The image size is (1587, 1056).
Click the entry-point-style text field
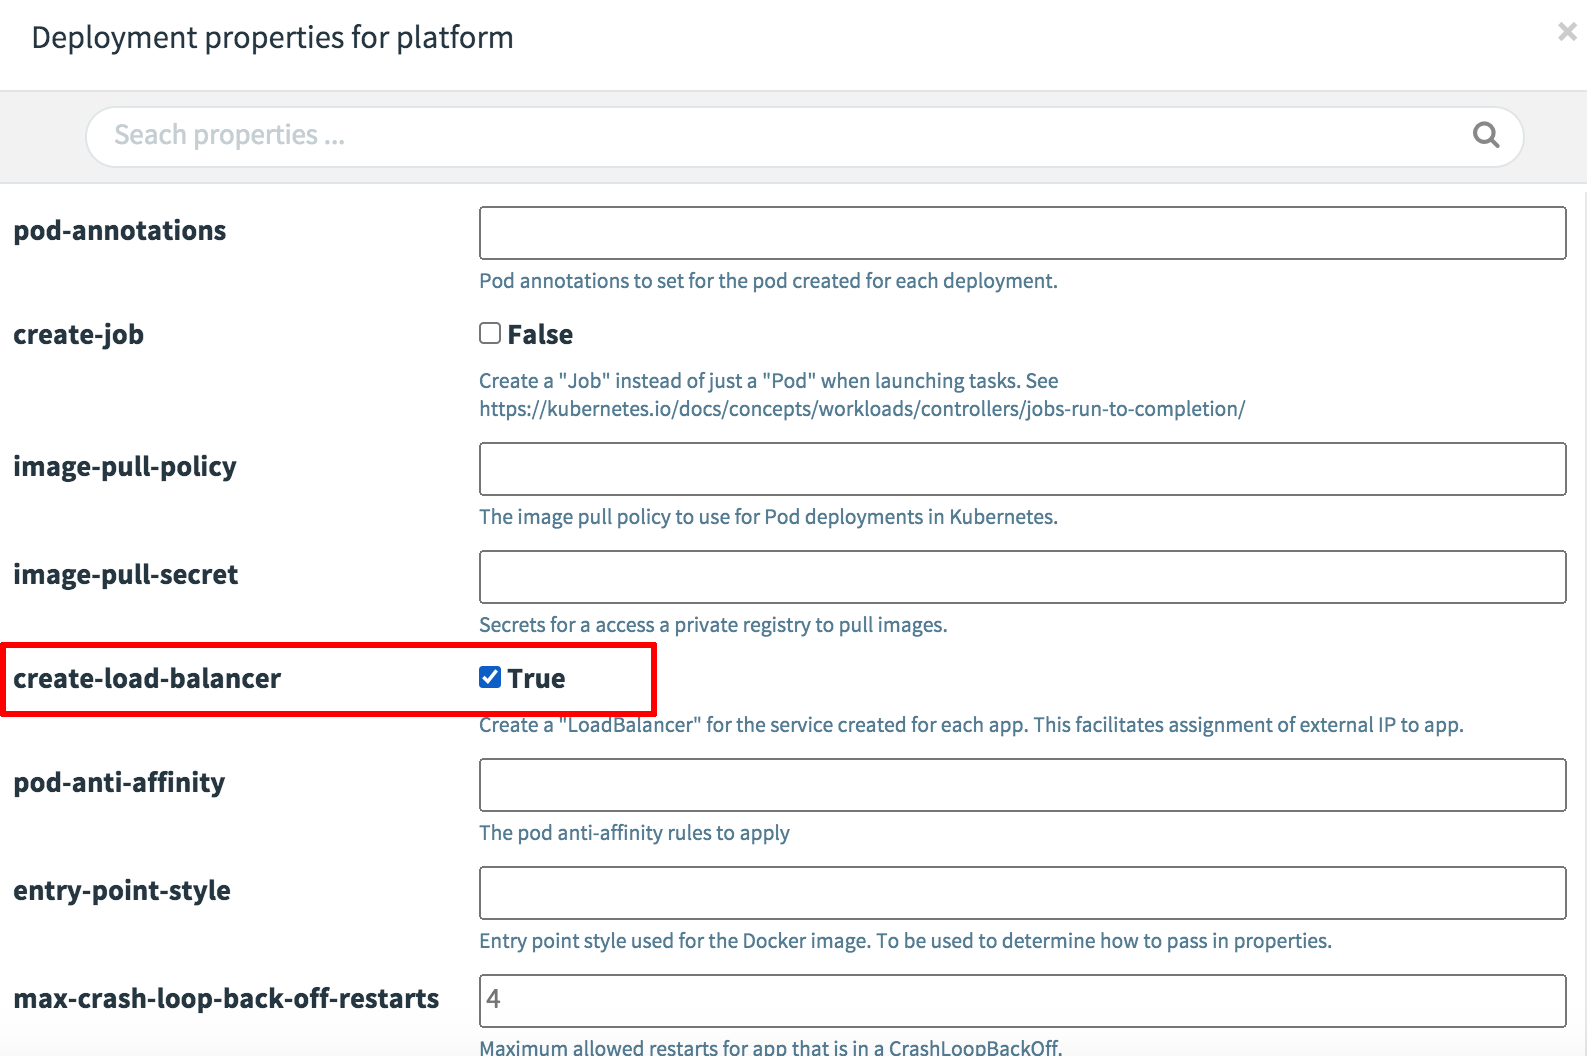[1022, 893]
